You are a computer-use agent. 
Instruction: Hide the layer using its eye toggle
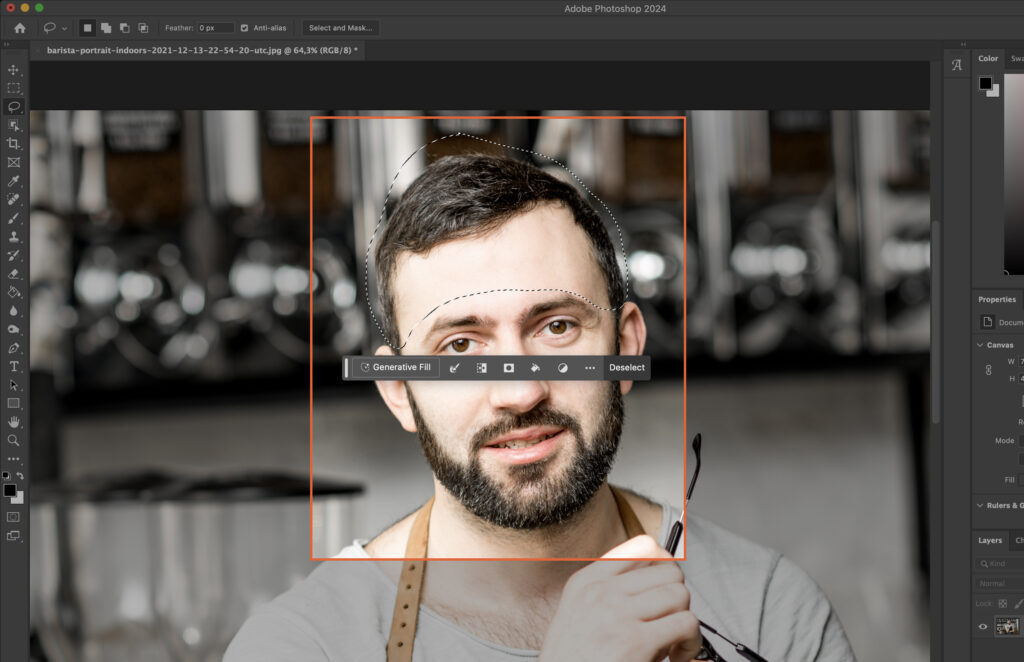point(983,627)
